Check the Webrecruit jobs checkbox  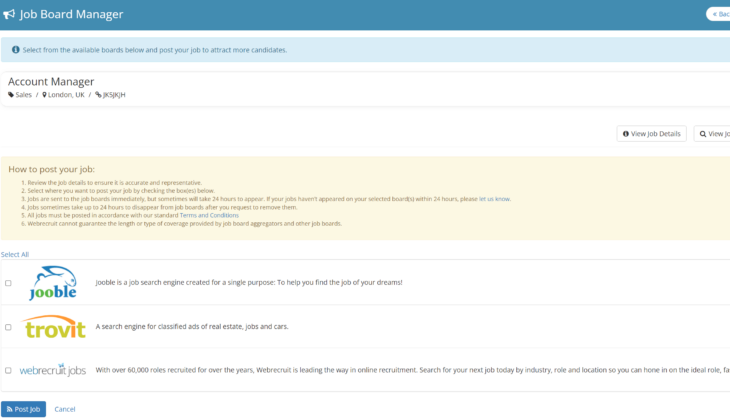click(8, 370)
